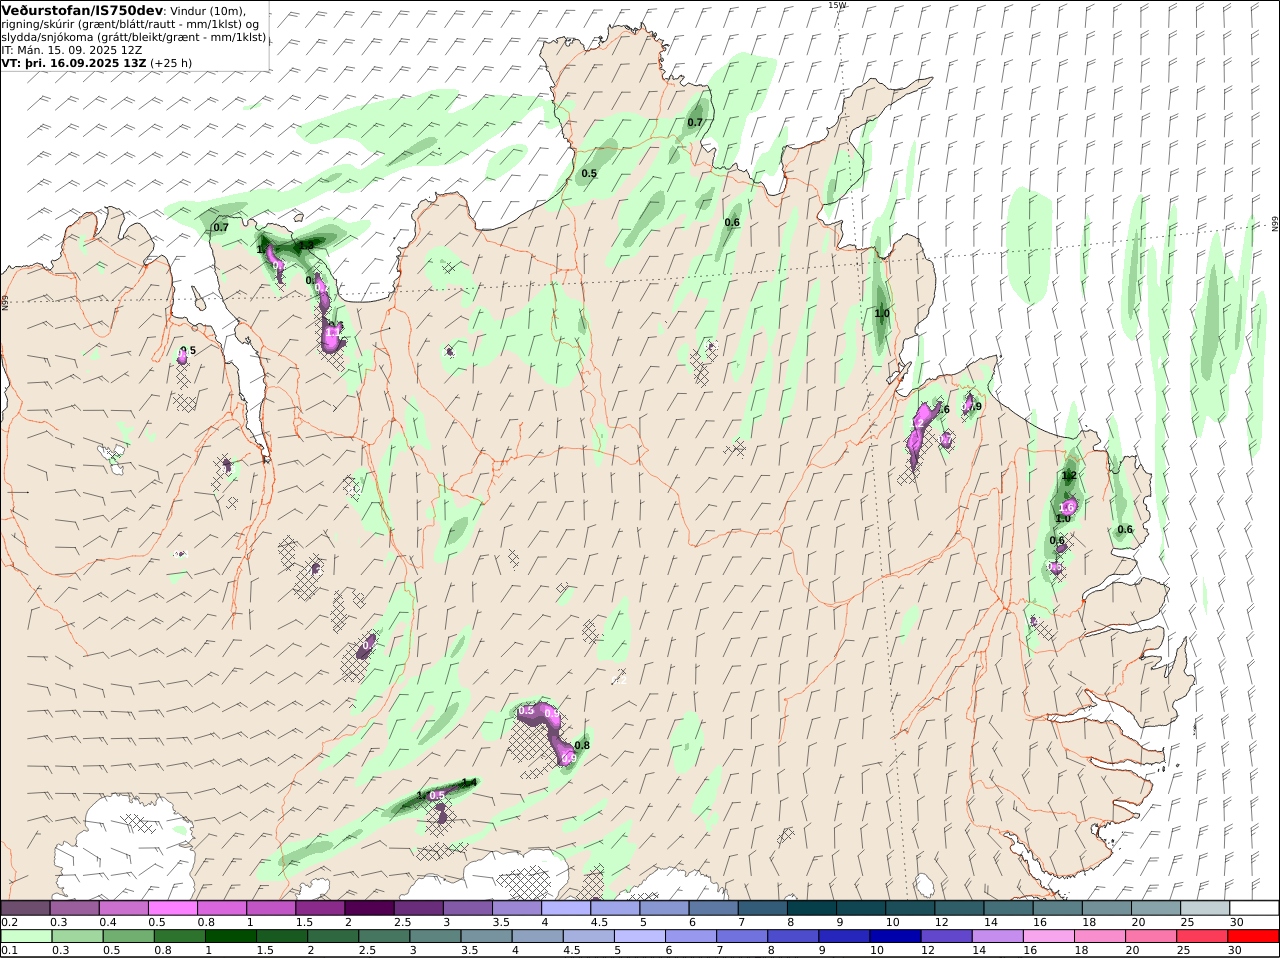Click the palest green swatch between 0.1 and 0.3
Image resolution: width=1280 pixels, height=958 pixels.
click(26, 936)
